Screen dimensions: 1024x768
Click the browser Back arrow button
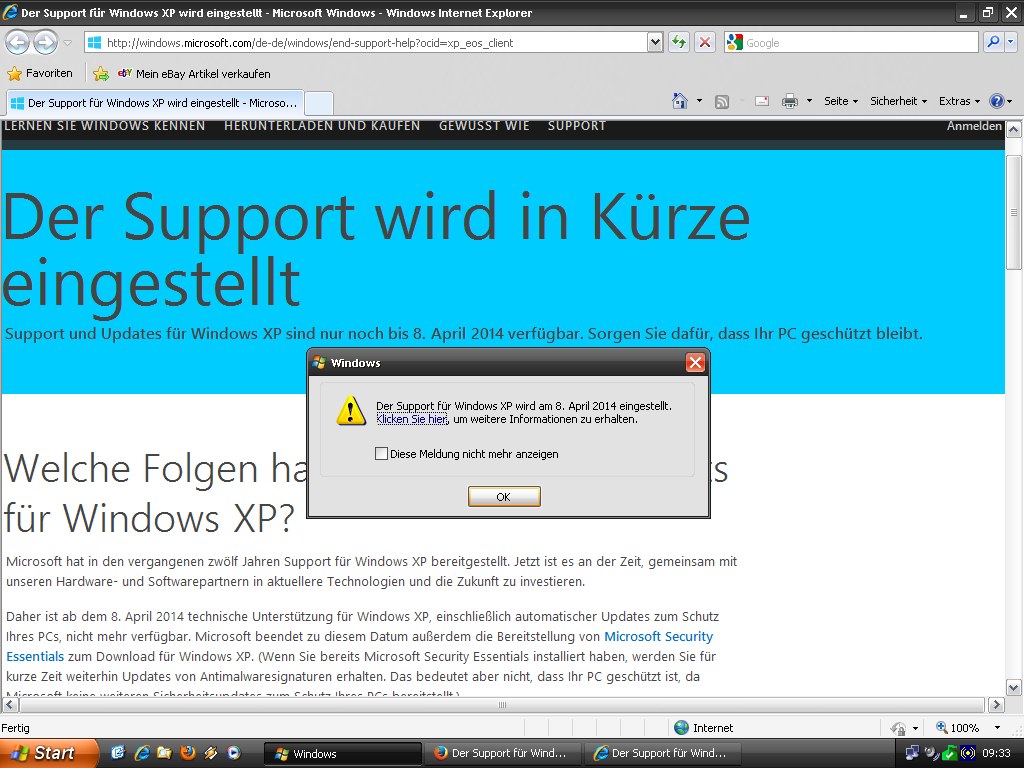(x=17, y=42)
